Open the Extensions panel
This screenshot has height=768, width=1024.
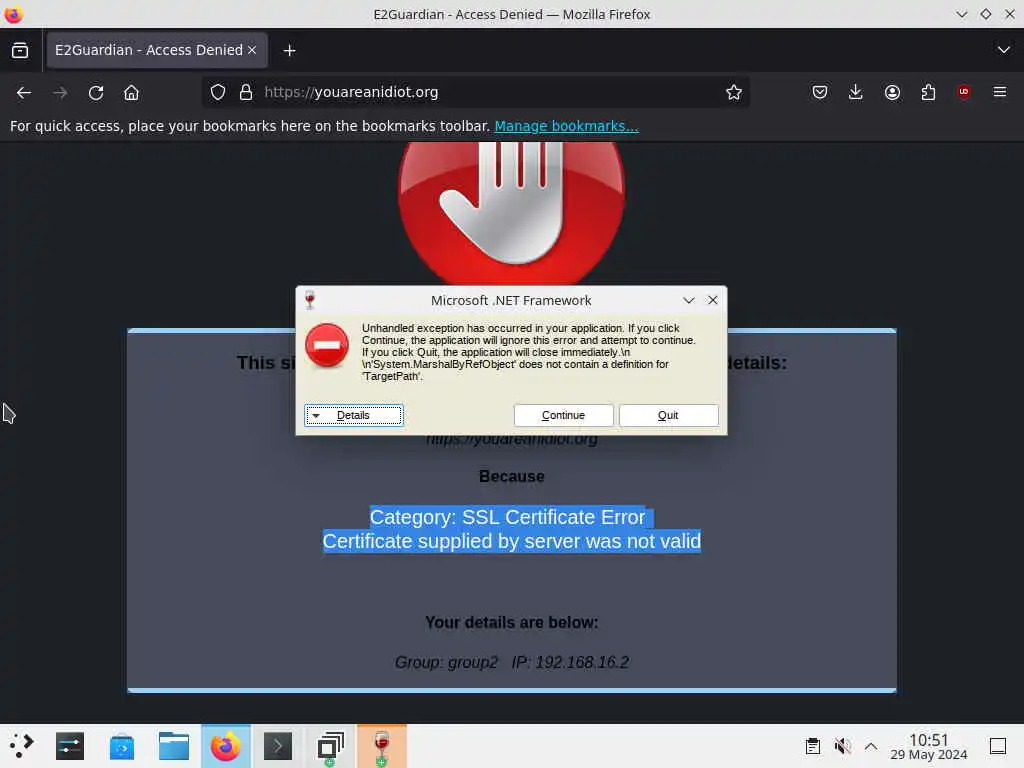click(928, 92)
